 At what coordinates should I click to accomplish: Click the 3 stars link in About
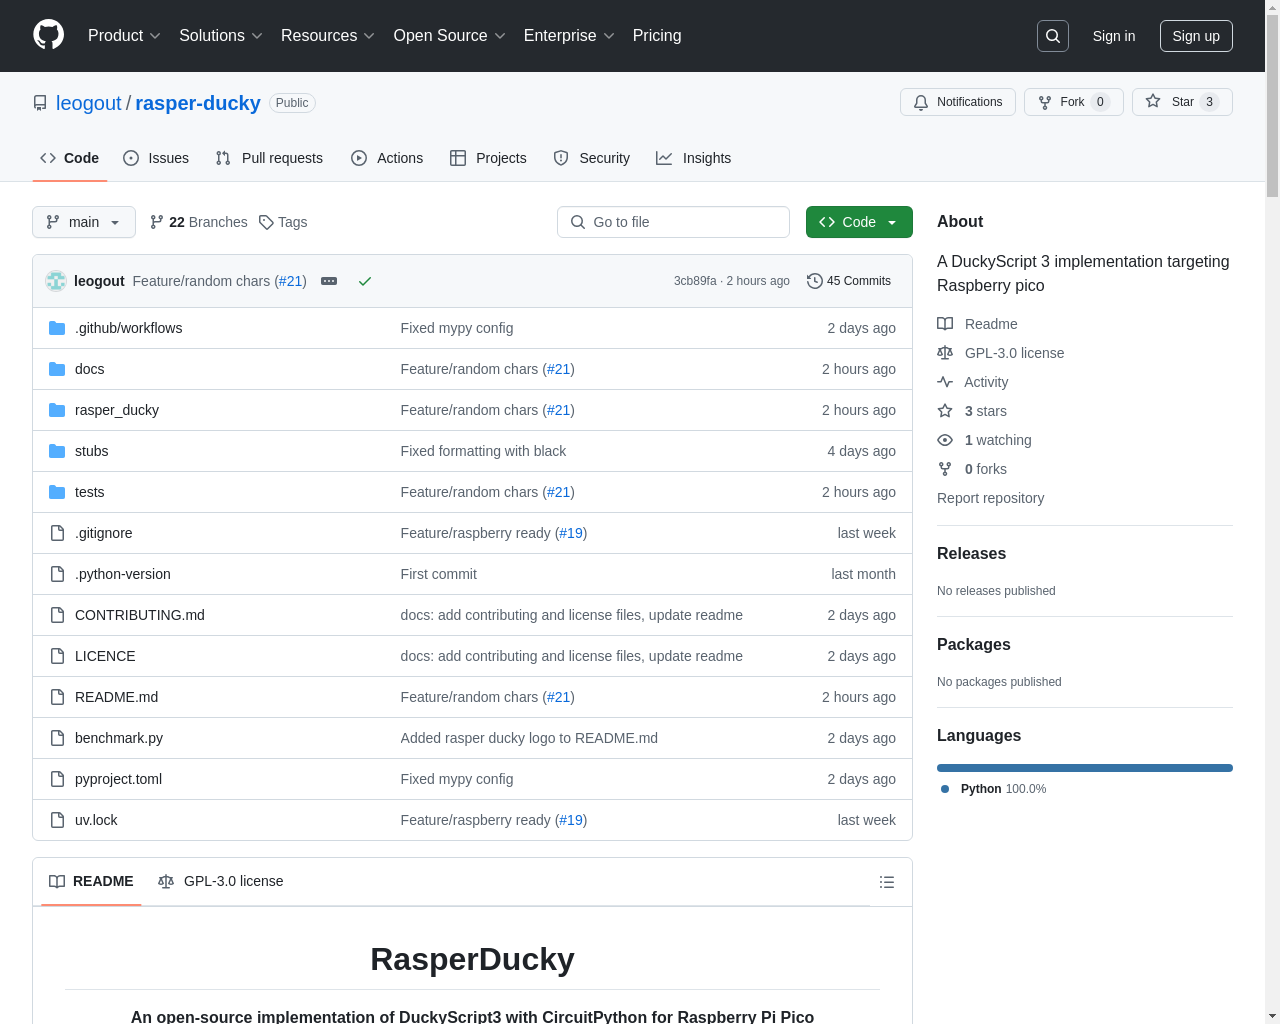[x=985, y=411]
